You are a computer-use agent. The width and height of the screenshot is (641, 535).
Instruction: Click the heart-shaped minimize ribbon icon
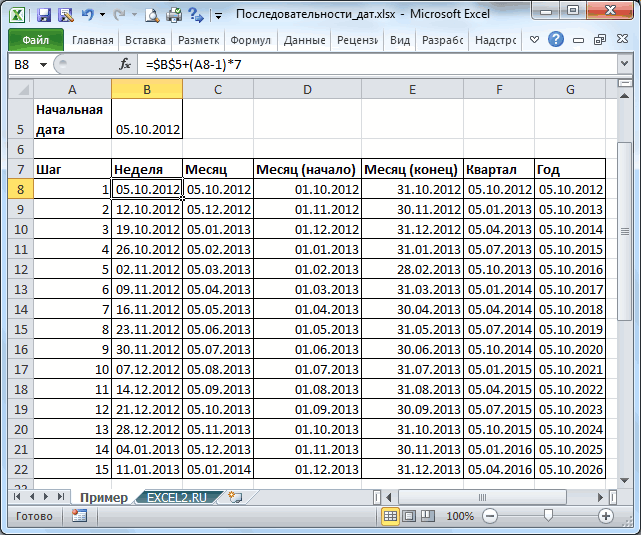tap(534, 40)
